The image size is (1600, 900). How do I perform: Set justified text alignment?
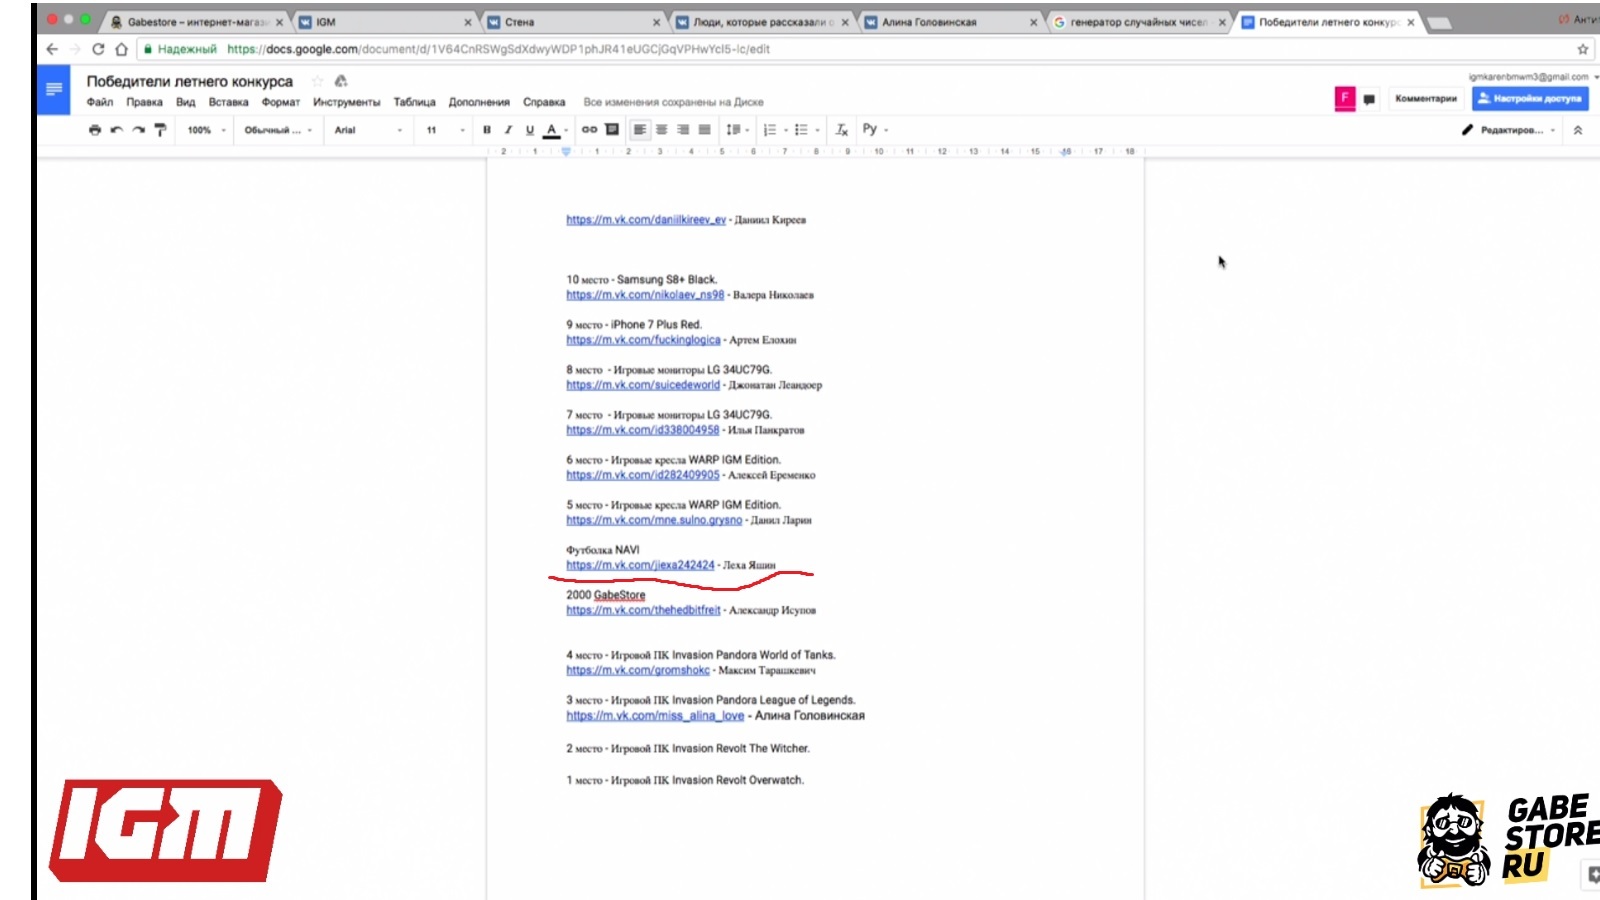click(x=705, y=130)
